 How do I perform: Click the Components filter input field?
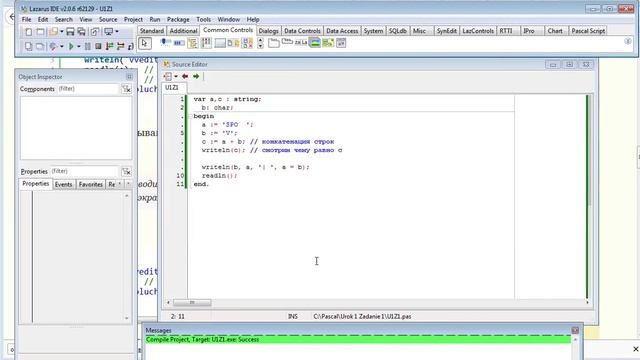pyautogui.click(x=87, y=89)
